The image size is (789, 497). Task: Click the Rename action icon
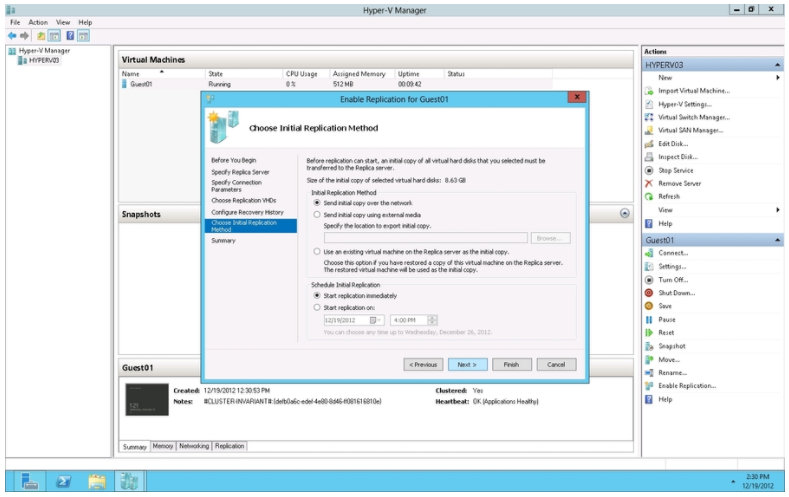point(649,373)
